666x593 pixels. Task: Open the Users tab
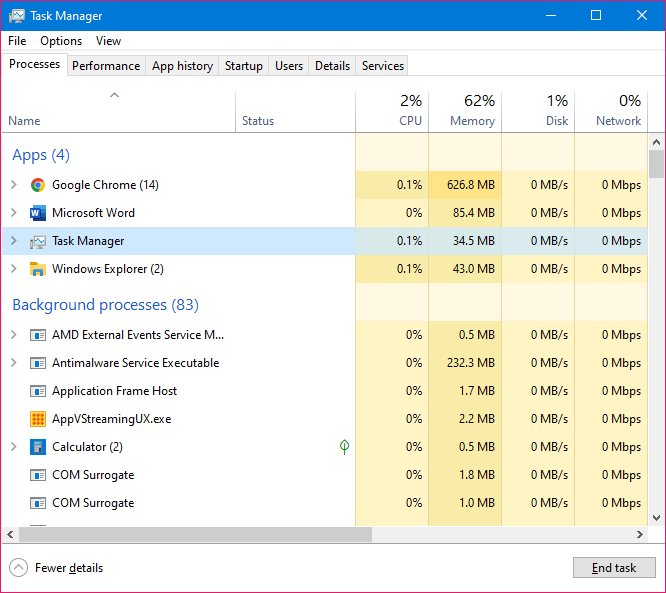click(289, 66)
